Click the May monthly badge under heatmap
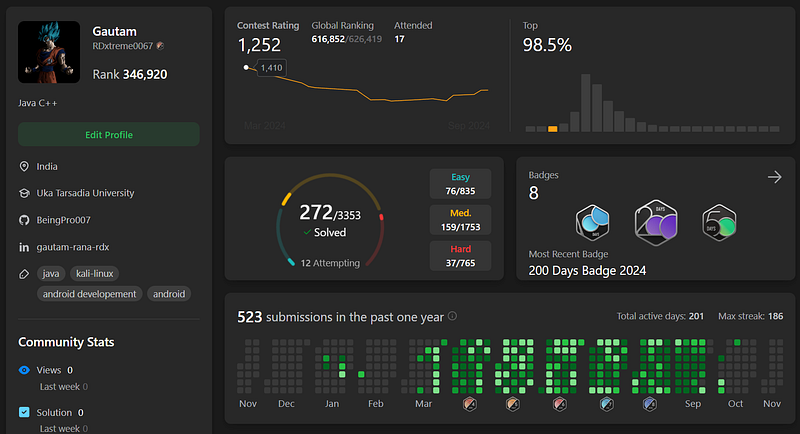Image resolution: width=800 pixels, height=434 pixels. tap(513, 404)
